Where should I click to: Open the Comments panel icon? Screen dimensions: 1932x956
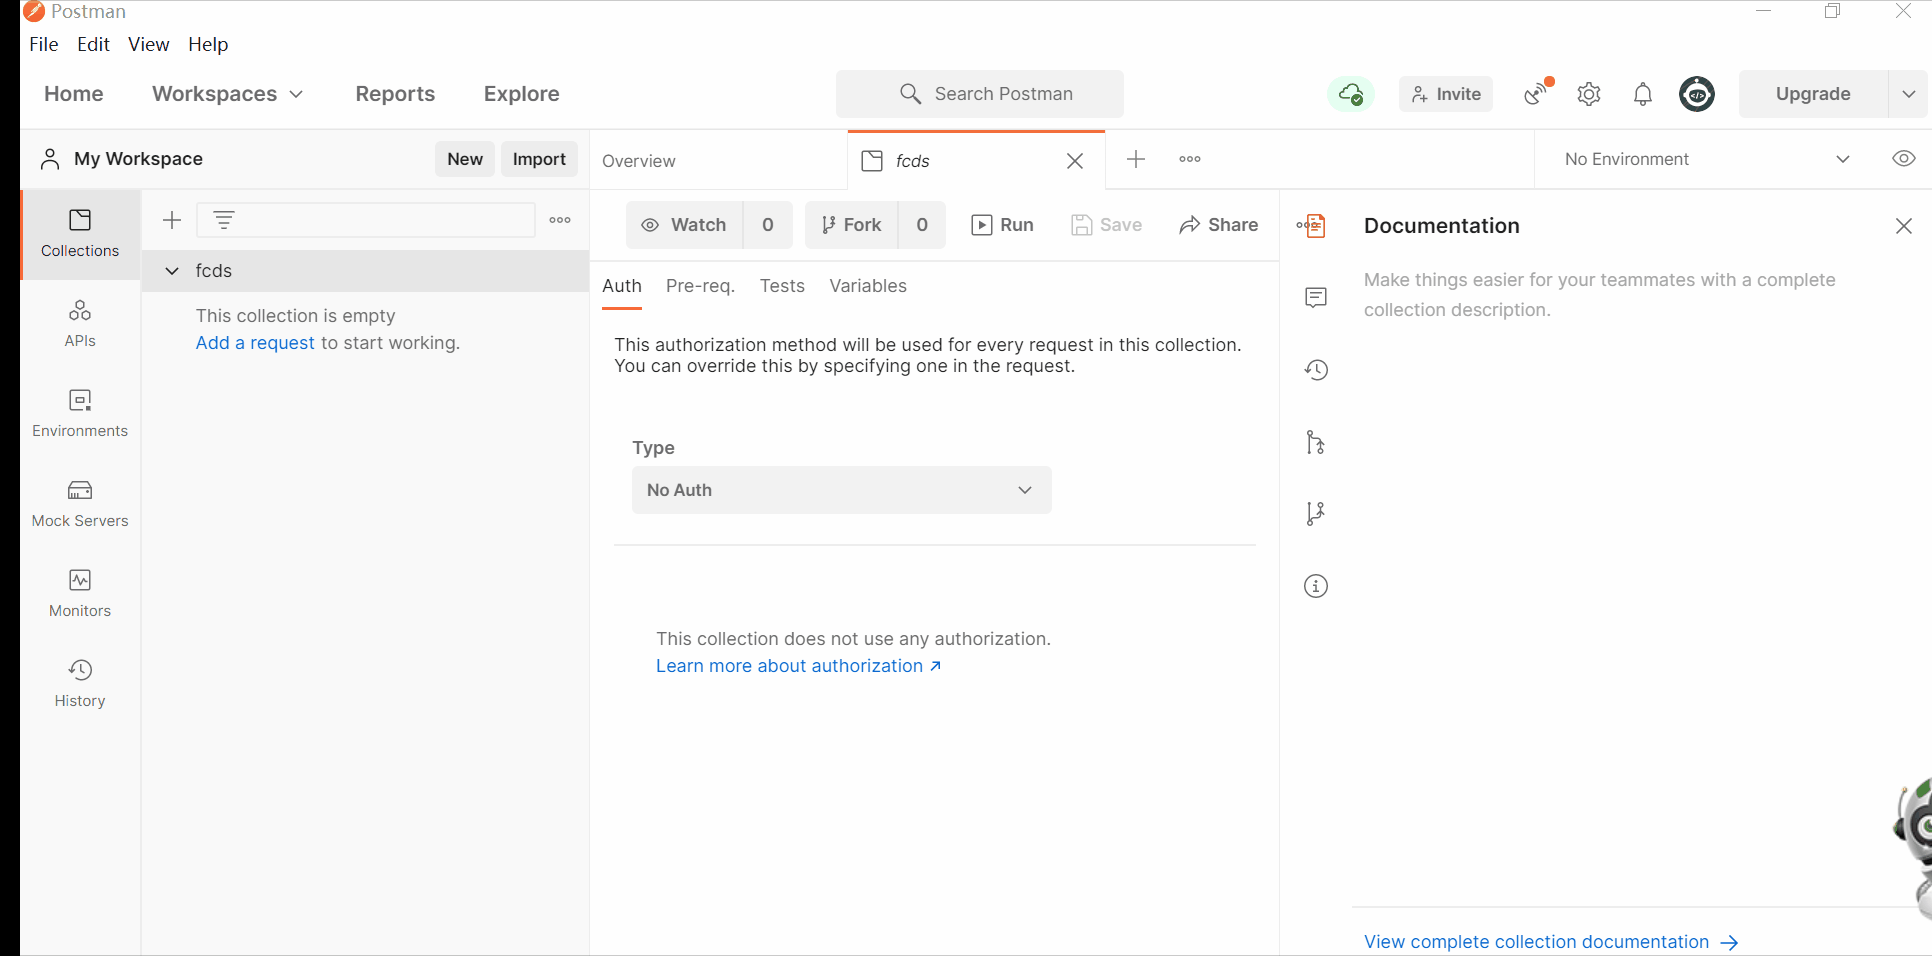pos(1316,297)
